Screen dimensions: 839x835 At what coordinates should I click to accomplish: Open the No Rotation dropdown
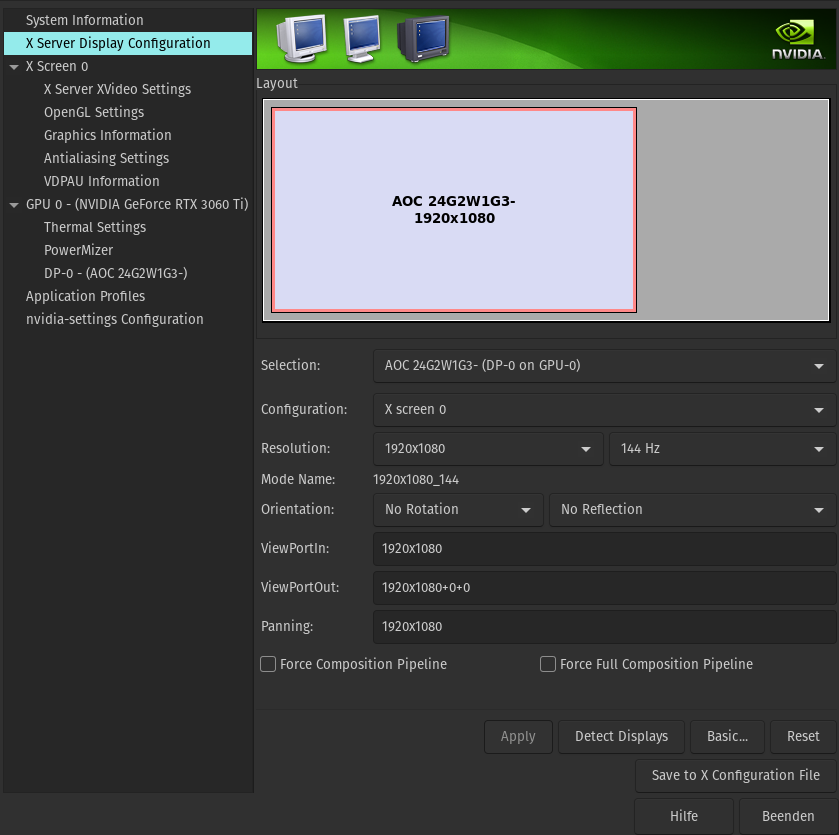[x=458, y=510]
